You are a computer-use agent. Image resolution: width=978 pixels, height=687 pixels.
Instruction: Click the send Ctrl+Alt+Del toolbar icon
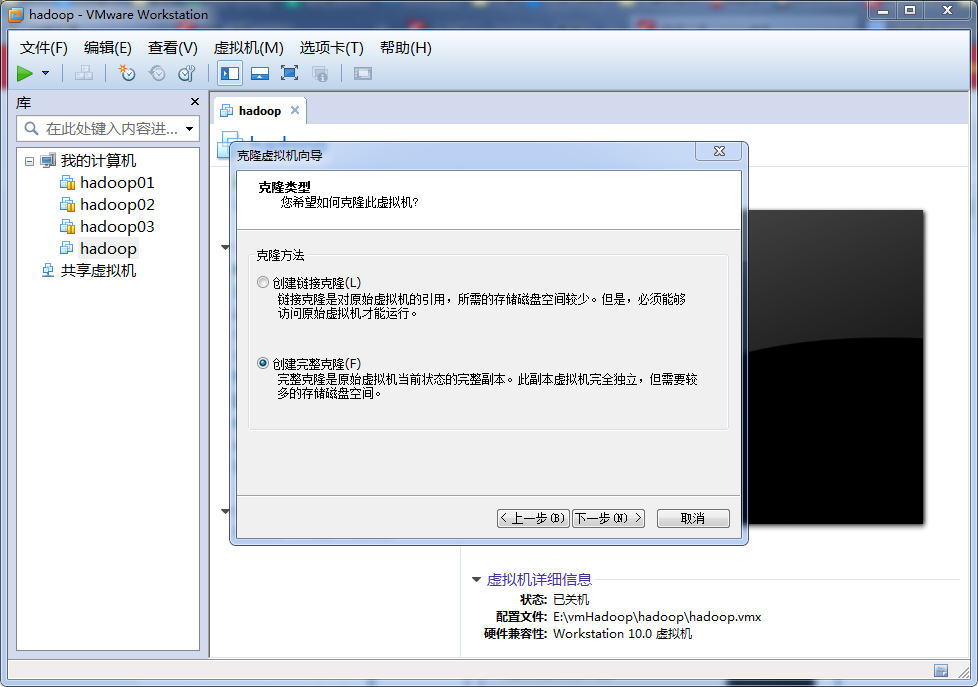pos(84,74)
